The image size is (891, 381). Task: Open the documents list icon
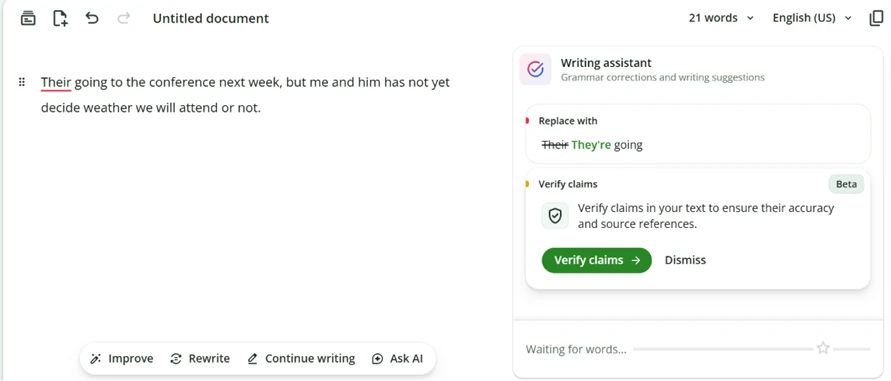pyautogui.click(x=28, y=18)
